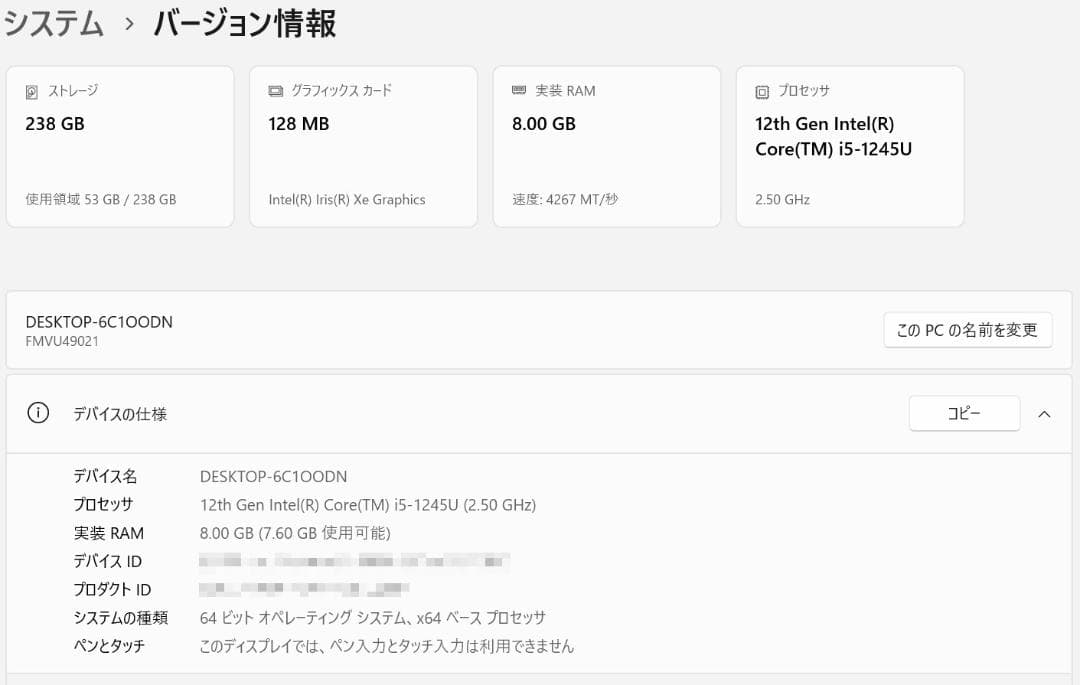Screen dimensions: 1080x685
Task: Click the グラフィックス カード icon
Action: point(274,90)
